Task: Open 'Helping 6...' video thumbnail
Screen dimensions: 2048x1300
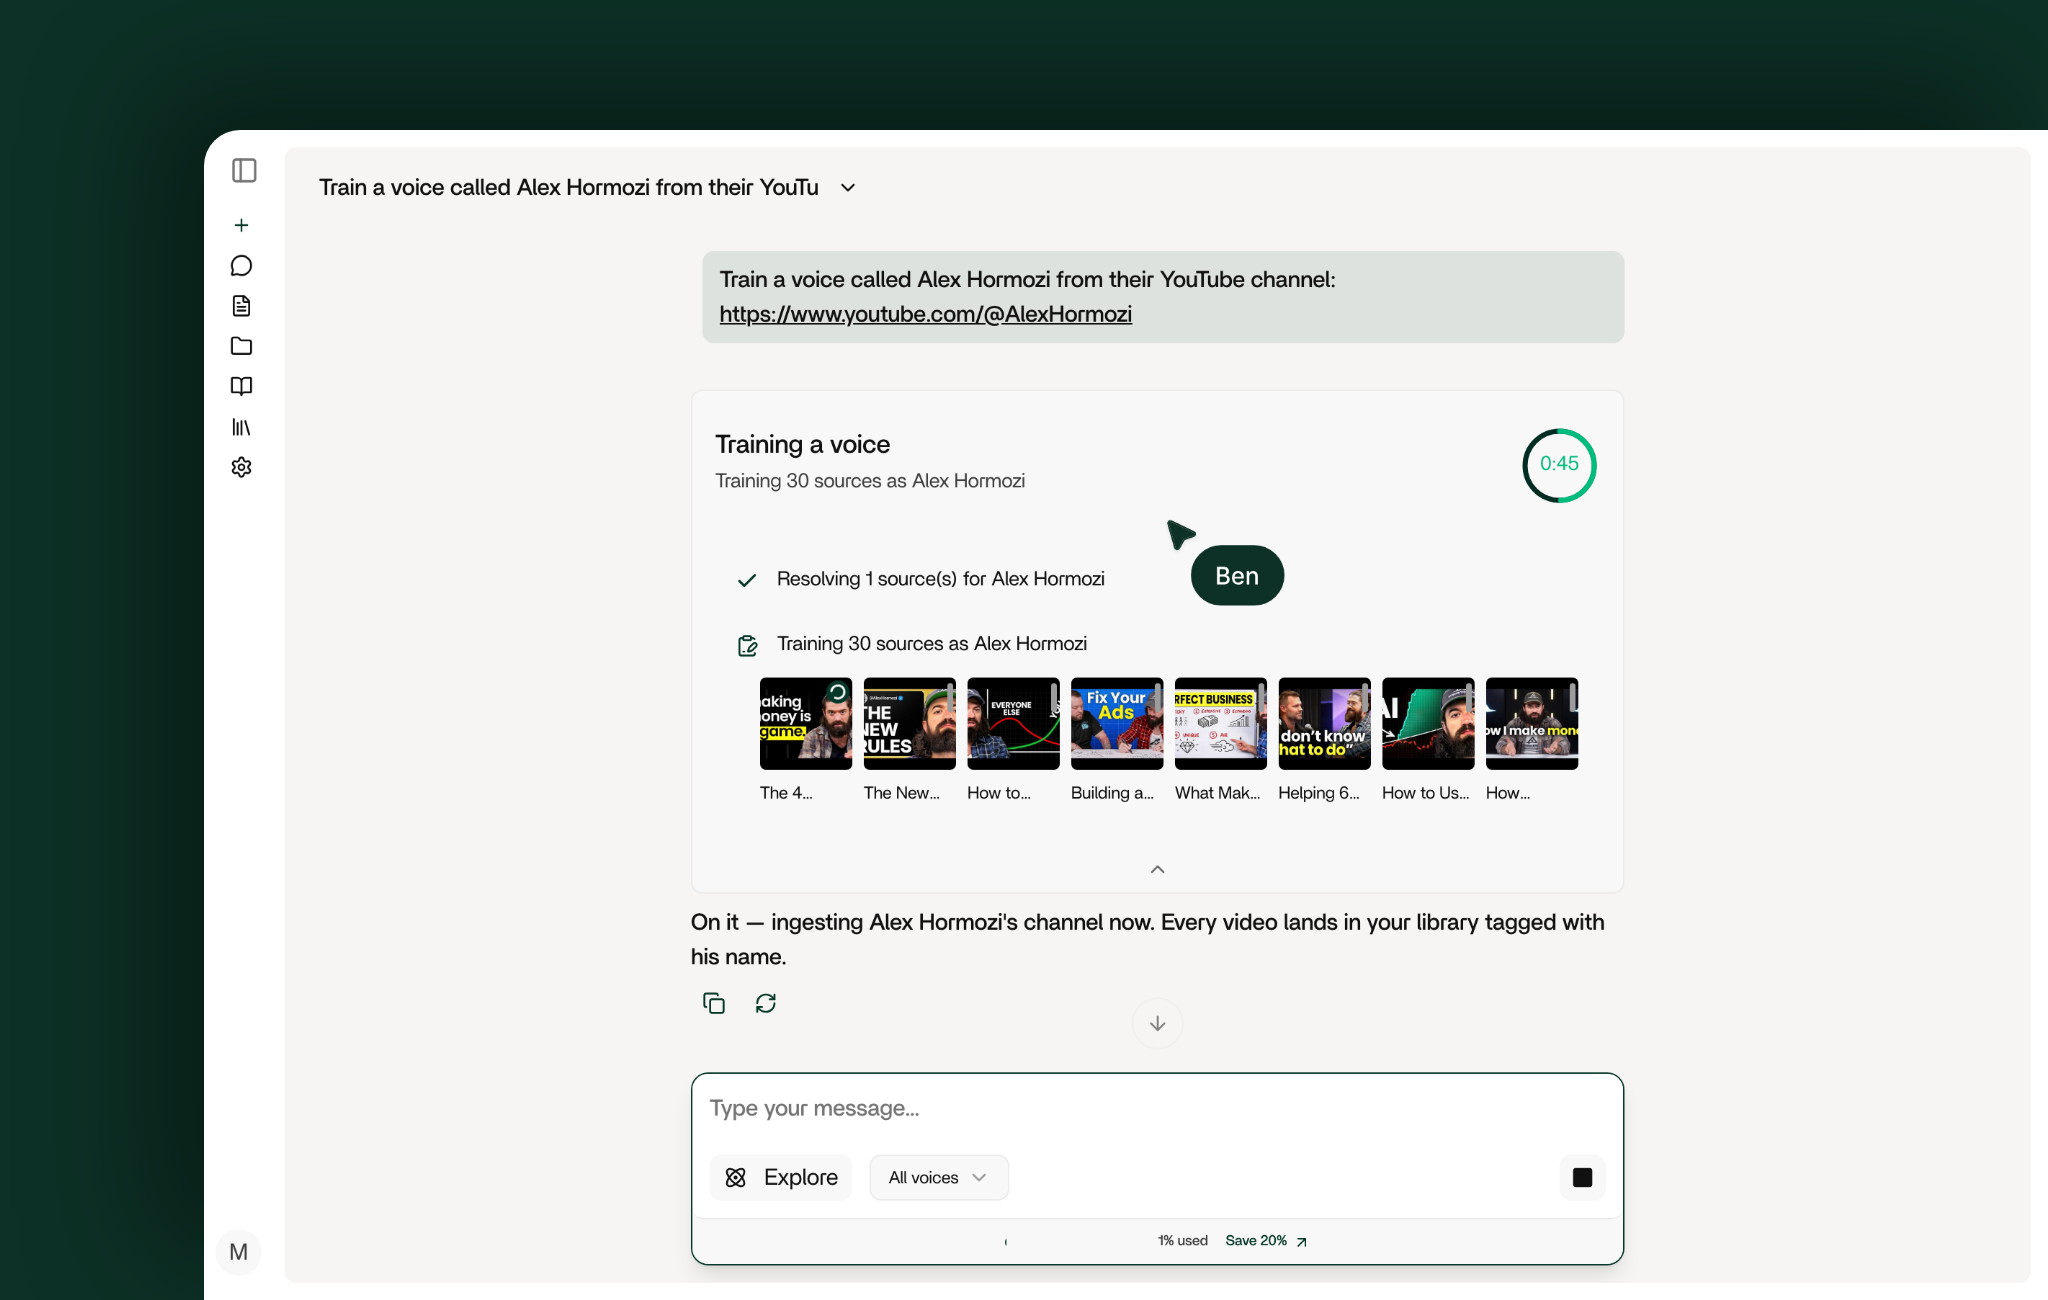Action: pyautogui.click(x=1325, y=724)
